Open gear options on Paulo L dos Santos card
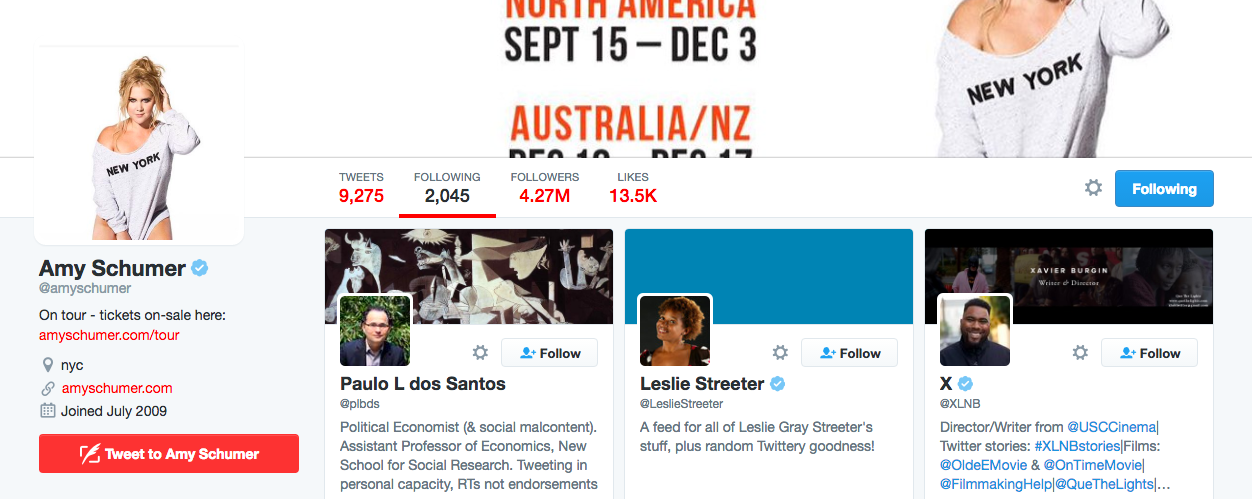This screenshot has height=499, width=1252. pyautogui.click(x=480, y=352)
